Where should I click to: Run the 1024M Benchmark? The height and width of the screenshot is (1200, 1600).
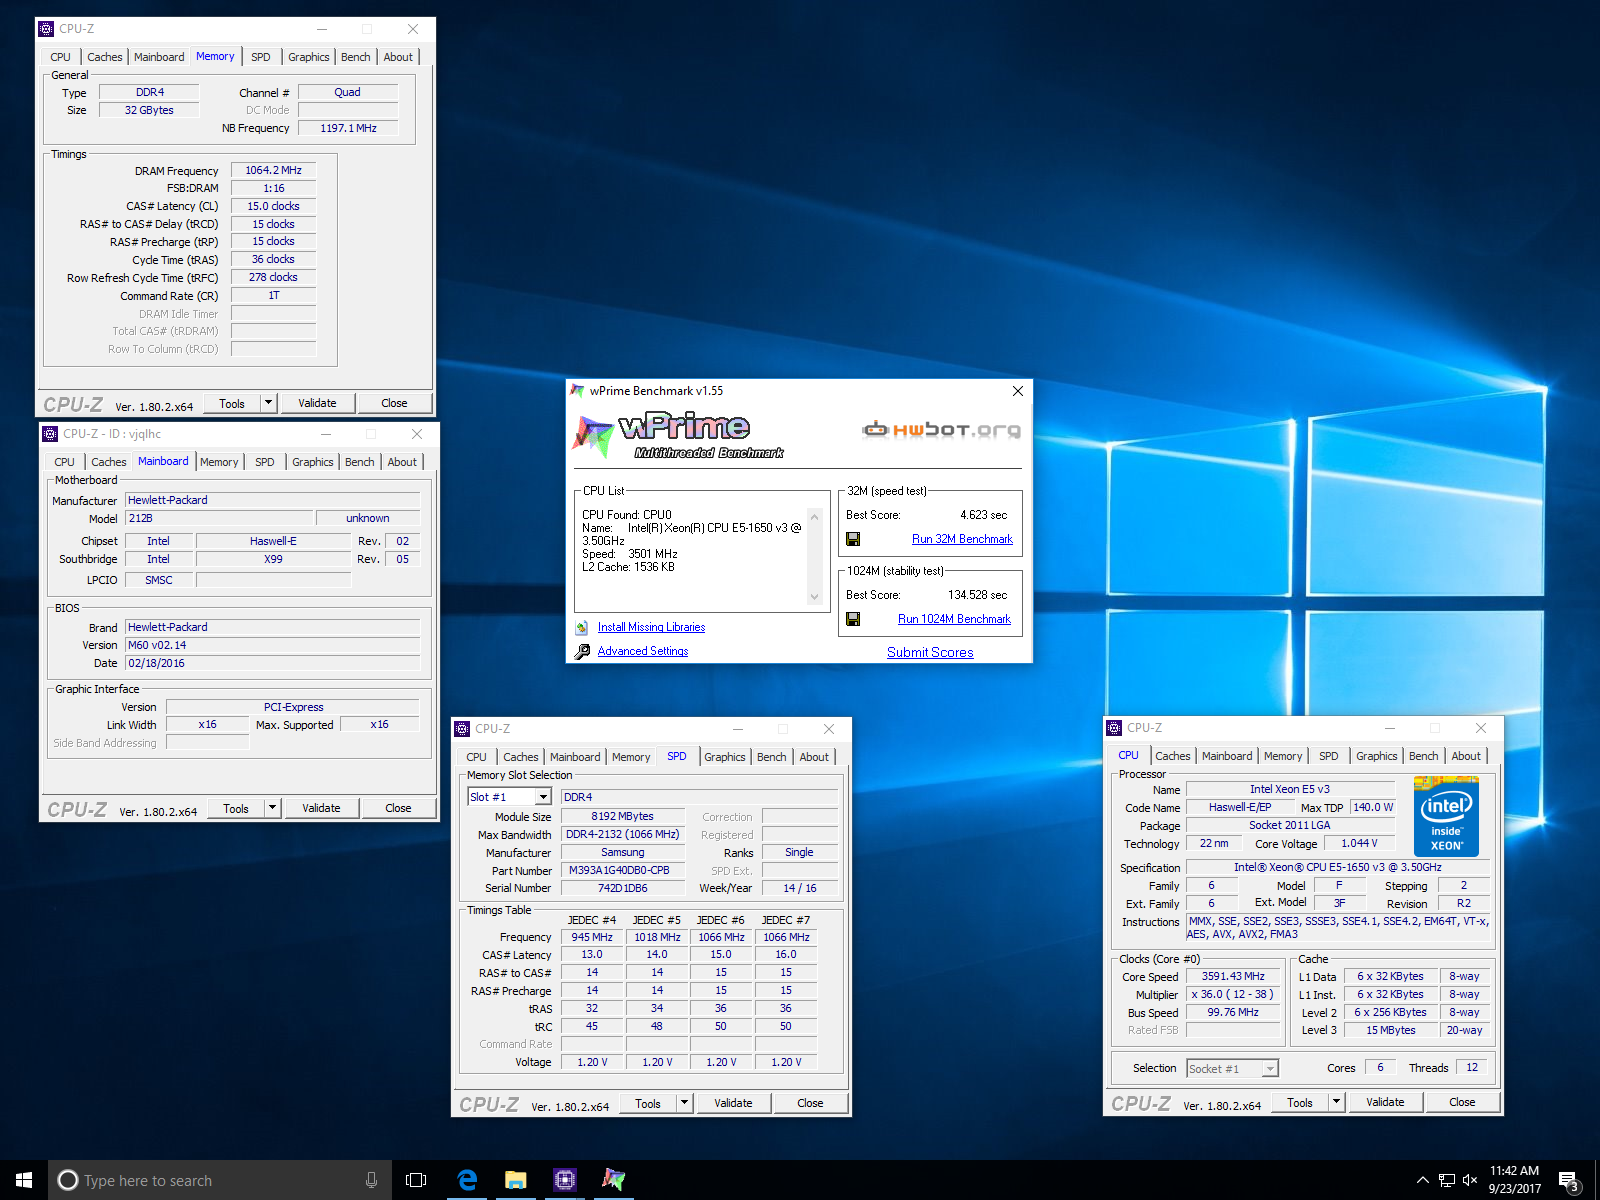click(954, 619)
